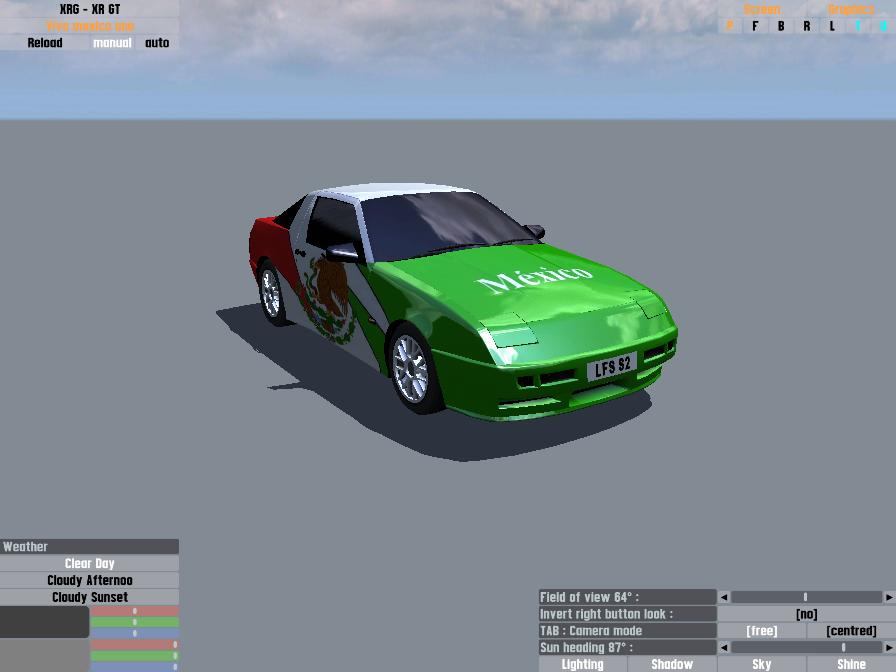Select the F front view button
Screen dimensions: 896x672
(x=755, y=26)
